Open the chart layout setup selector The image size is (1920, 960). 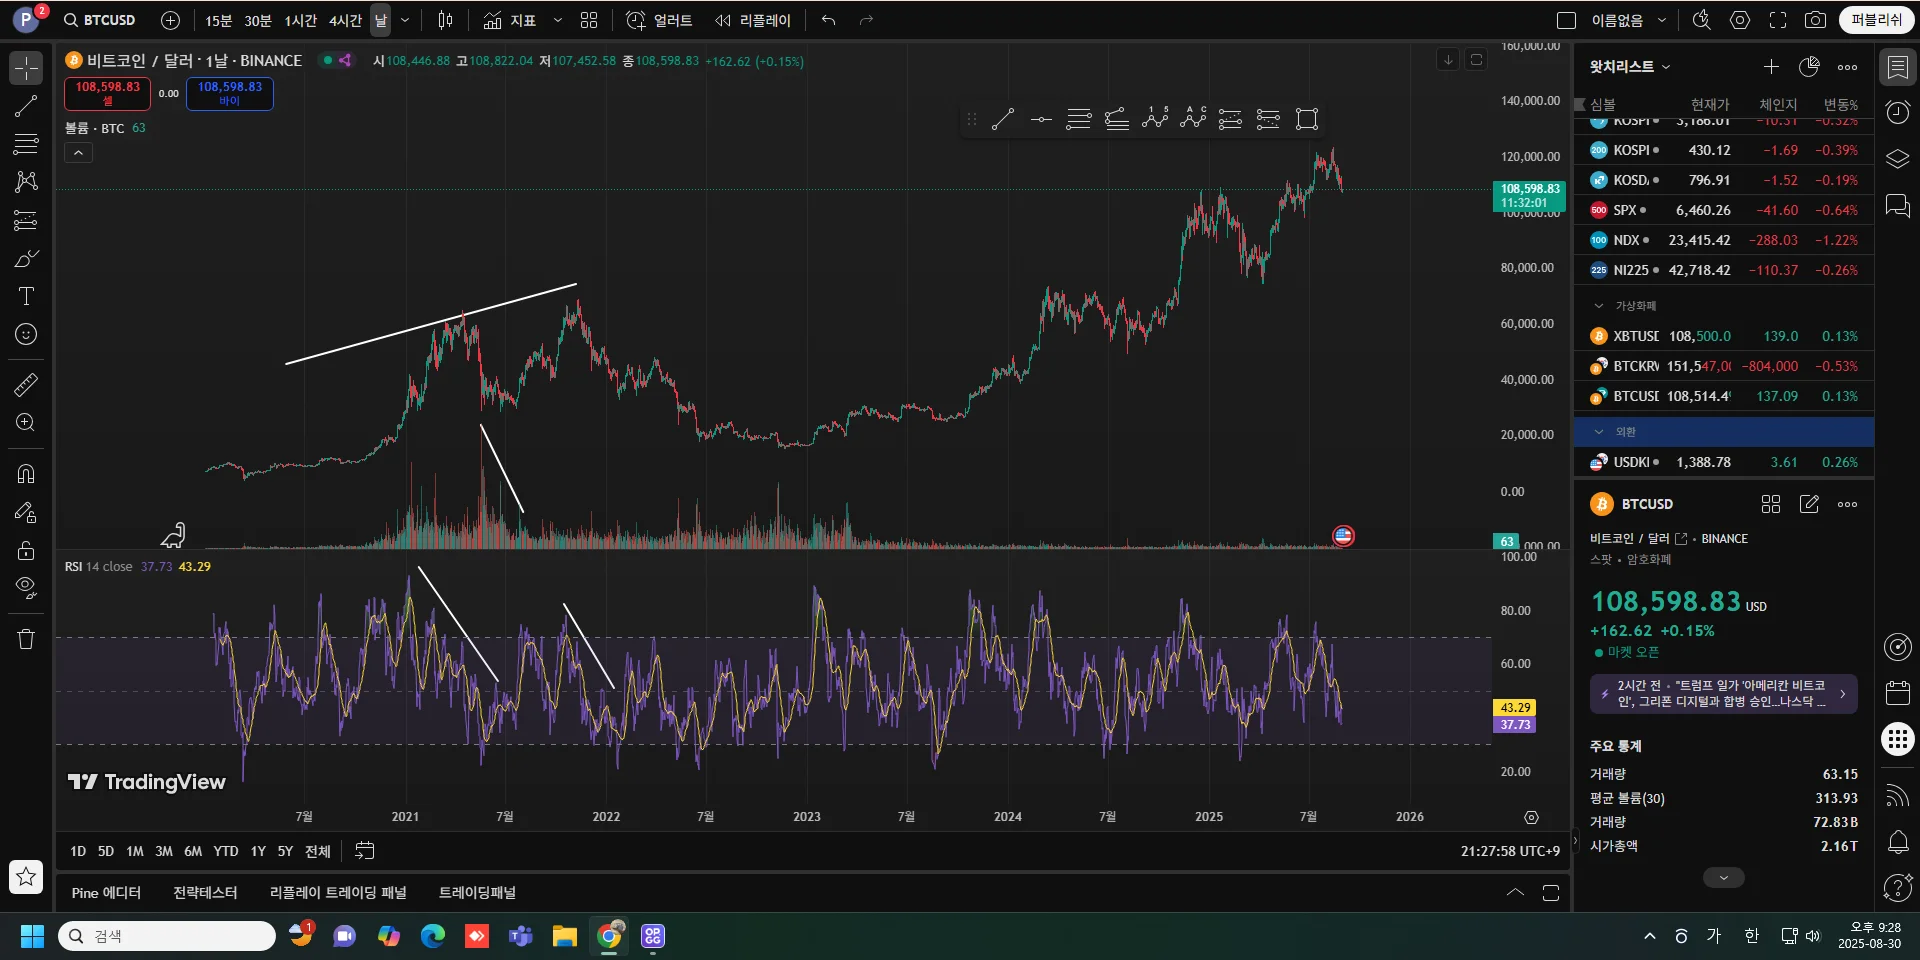click(x=1567, y=20)
